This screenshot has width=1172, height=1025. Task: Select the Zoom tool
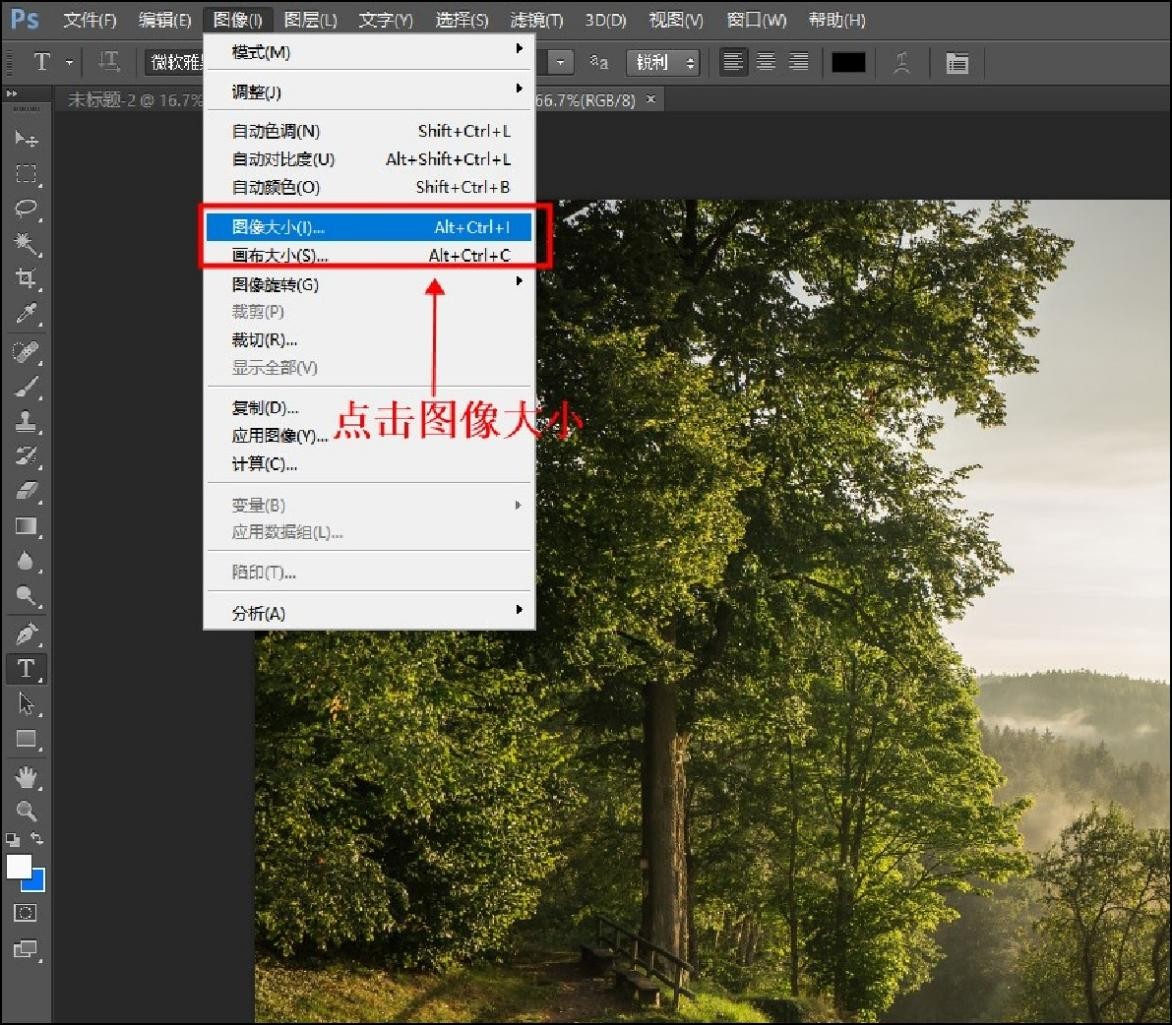(x=26, y=811)
